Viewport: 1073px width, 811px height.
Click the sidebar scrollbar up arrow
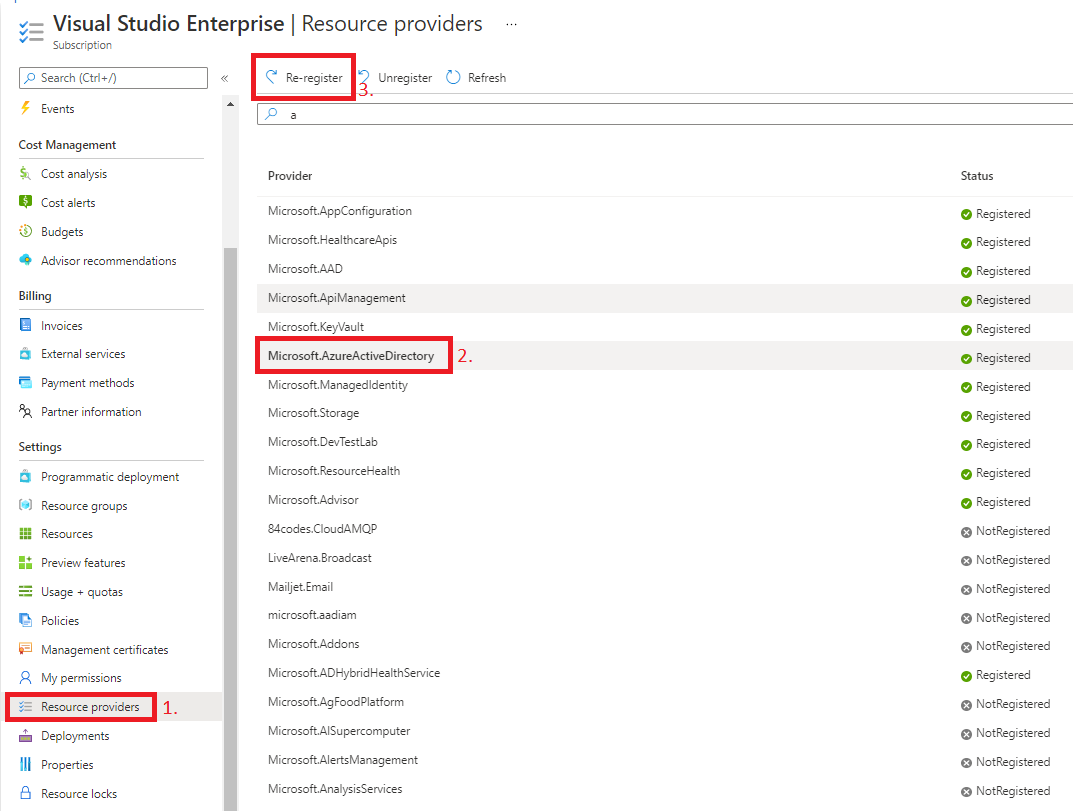(231, 104)
